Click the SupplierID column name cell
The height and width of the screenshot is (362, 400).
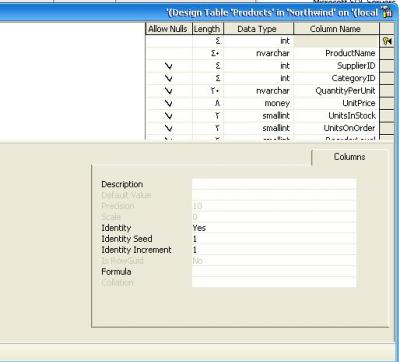(336, 66)
